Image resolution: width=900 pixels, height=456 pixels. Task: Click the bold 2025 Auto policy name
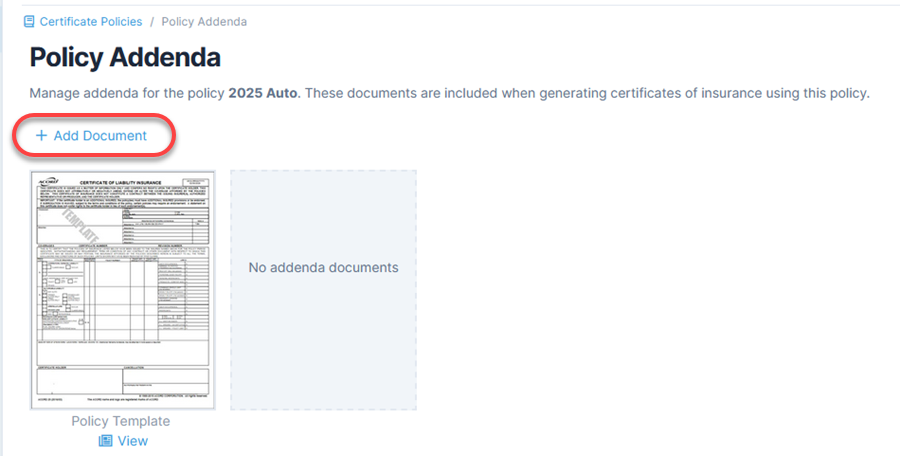tap(263, 93)
